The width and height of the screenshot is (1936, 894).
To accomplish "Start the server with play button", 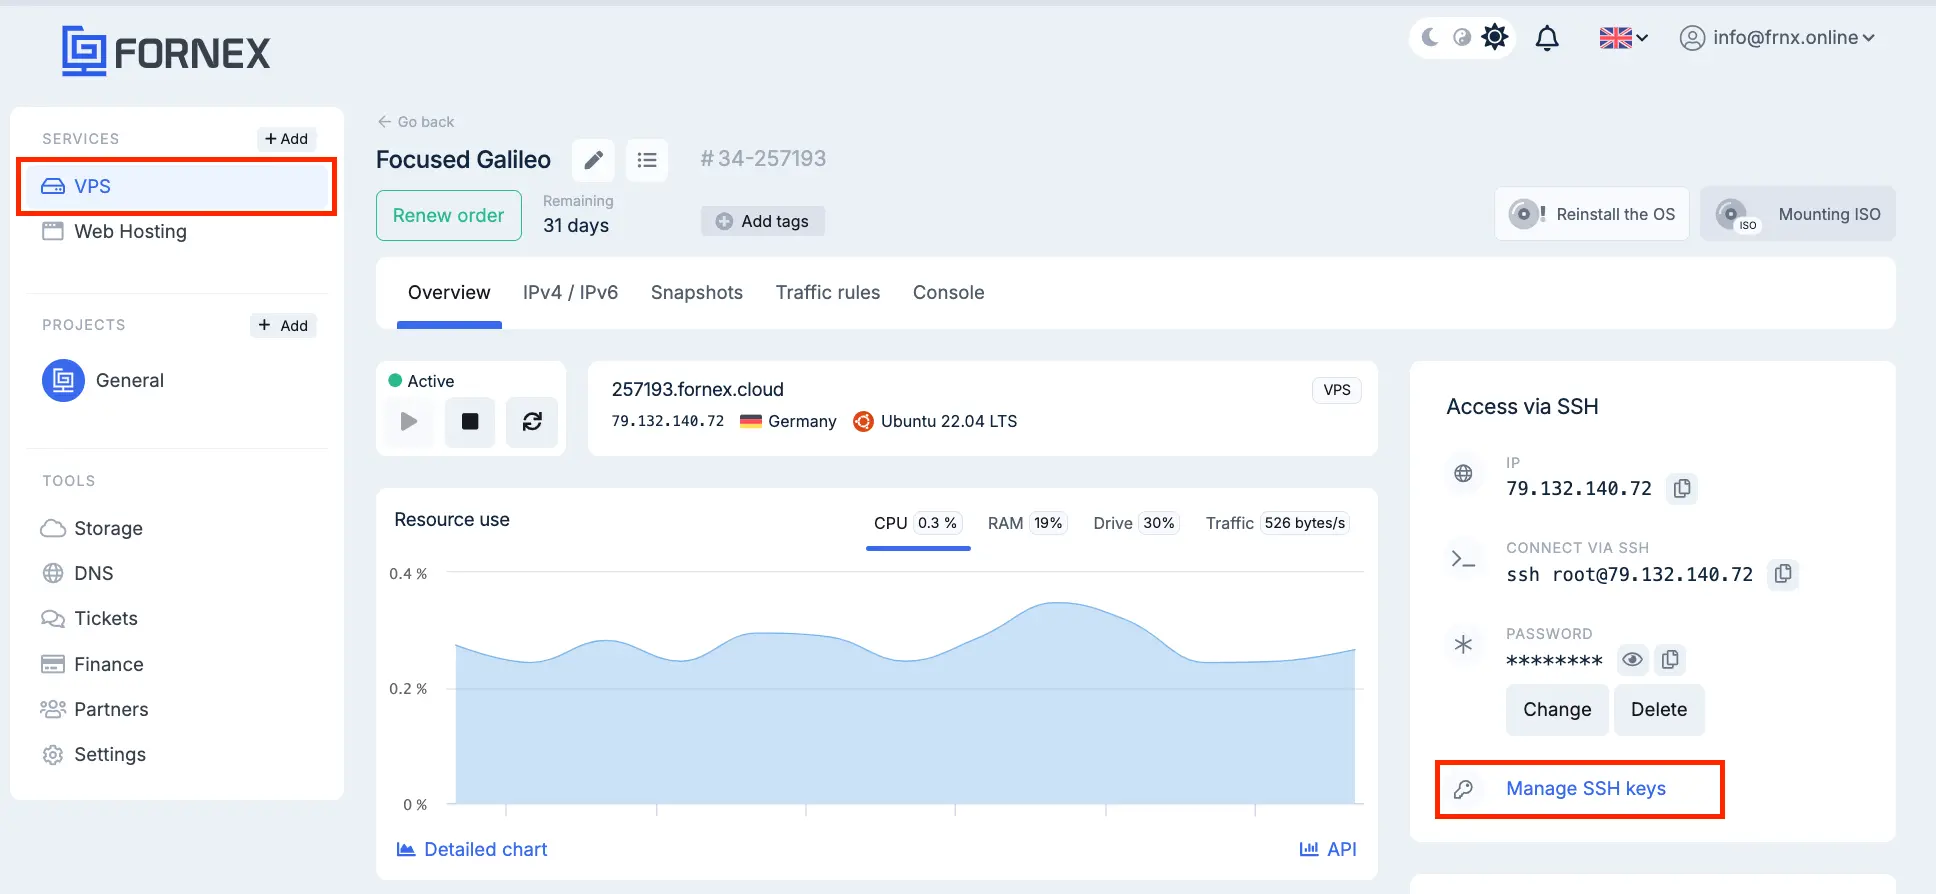I will point(409,421).
